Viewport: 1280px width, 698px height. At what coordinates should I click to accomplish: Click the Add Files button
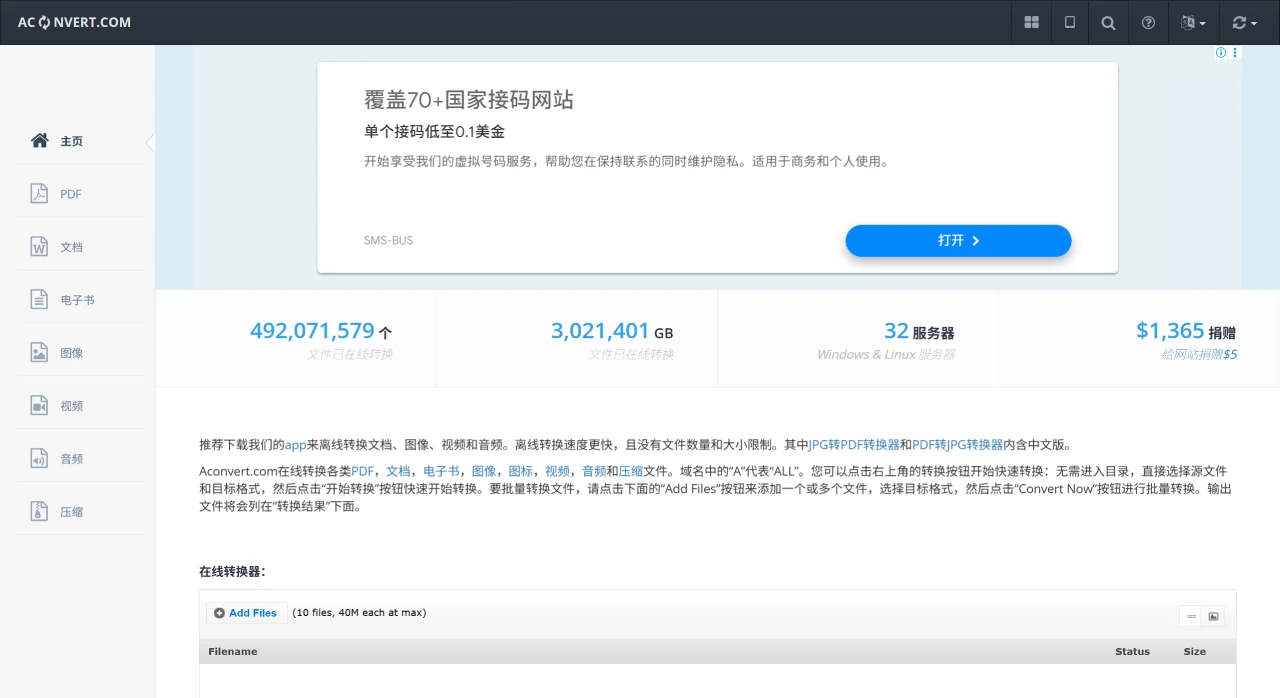pos(245,613)
